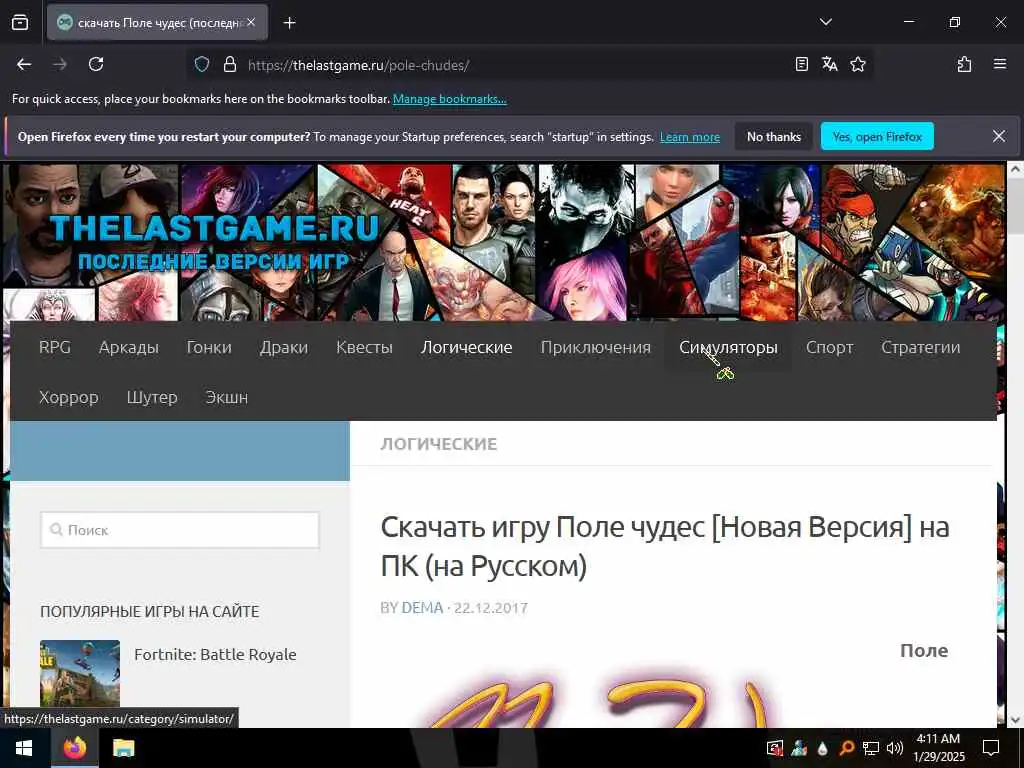Open the Manage bookmarks link
This screenshot has height=768, width=1024.
449,99
